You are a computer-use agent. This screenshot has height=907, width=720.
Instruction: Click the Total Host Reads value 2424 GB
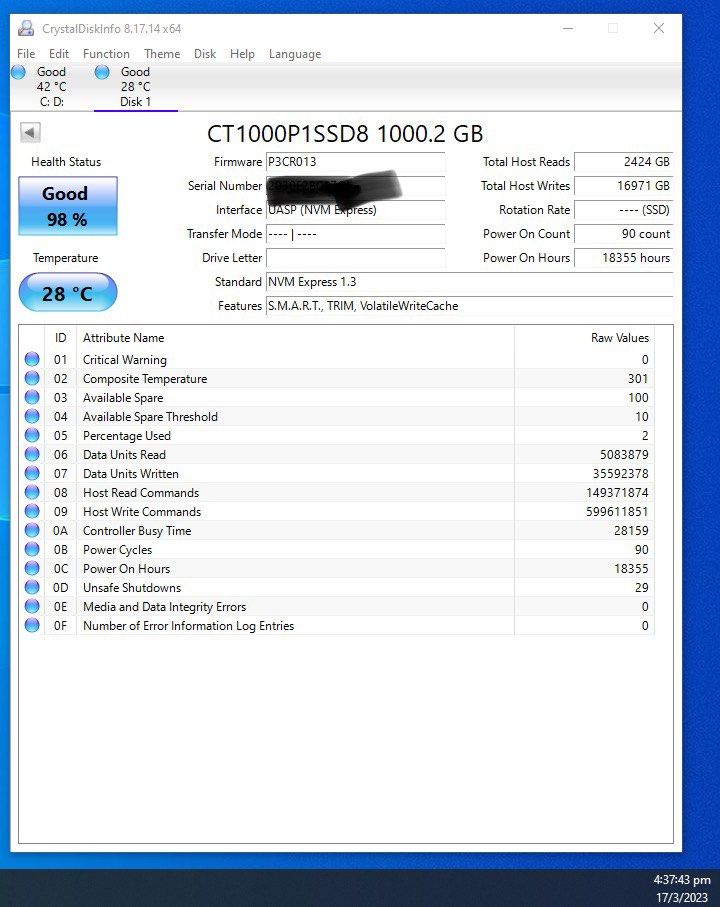click(623, 162)
